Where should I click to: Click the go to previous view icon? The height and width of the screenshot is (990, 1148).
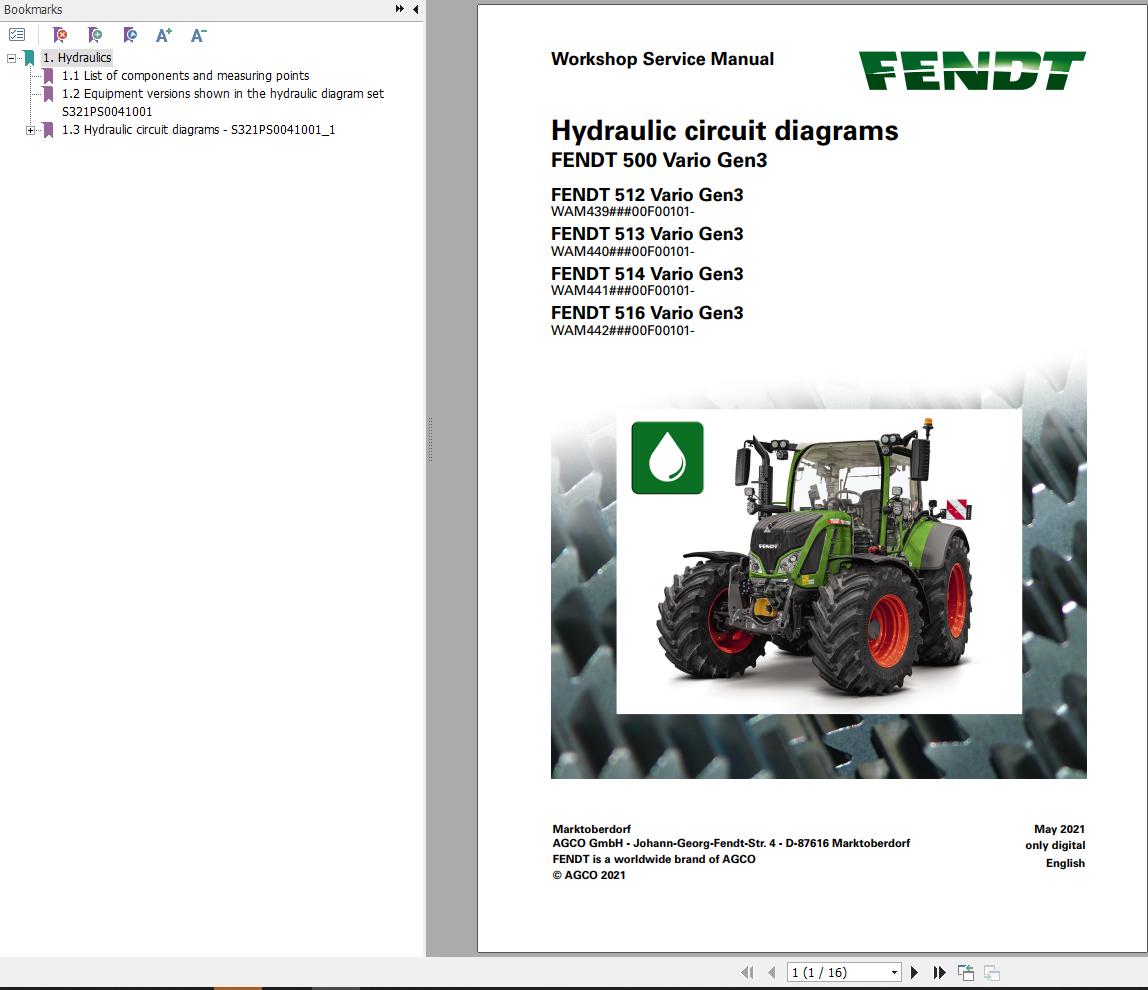pos(966,972)
